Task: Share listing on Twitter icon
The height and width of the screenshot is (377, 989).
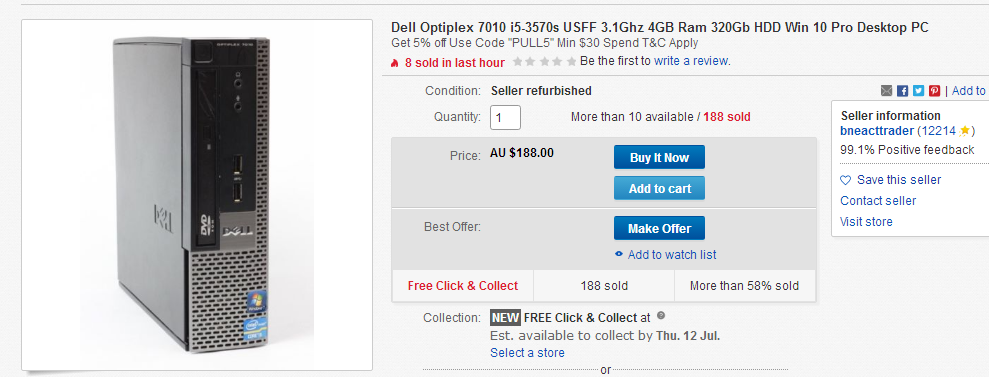Action: coord(918,91)
